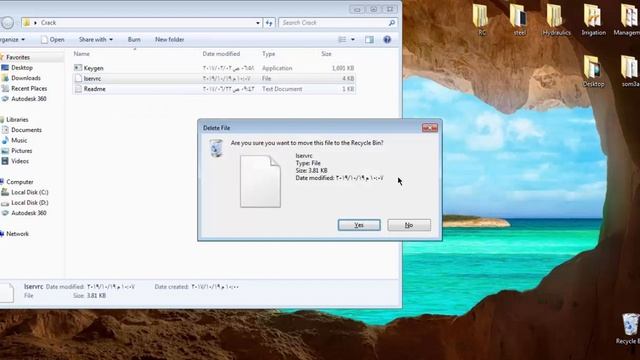Click Crack in the address bar
This screenshot has height=360, width=640.
point(48,23)
